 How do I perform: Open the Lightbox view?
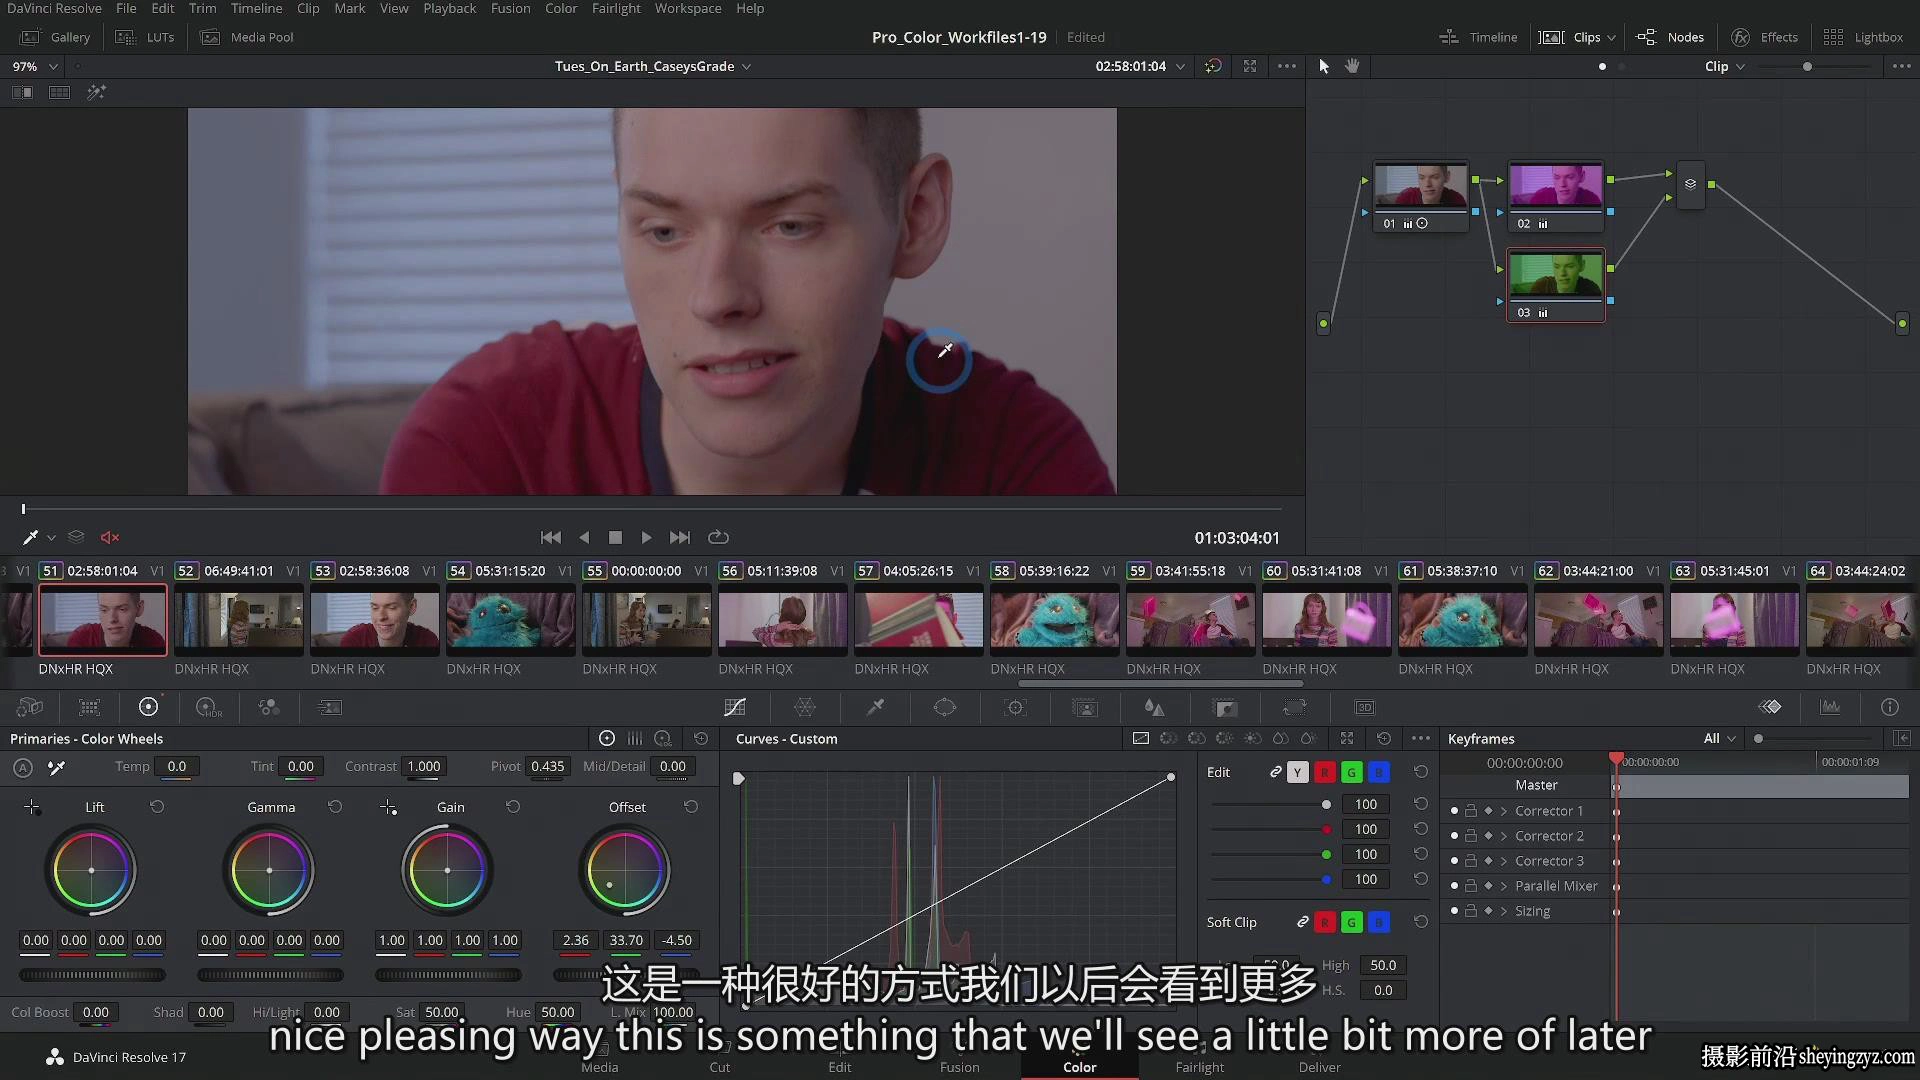[1863, 37]
